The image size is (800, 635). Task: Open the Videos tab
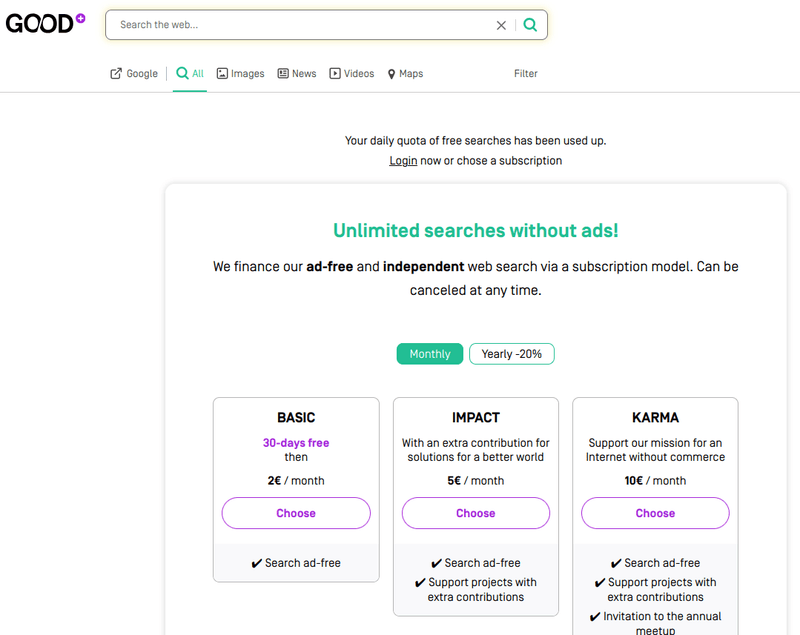point(351,73)
